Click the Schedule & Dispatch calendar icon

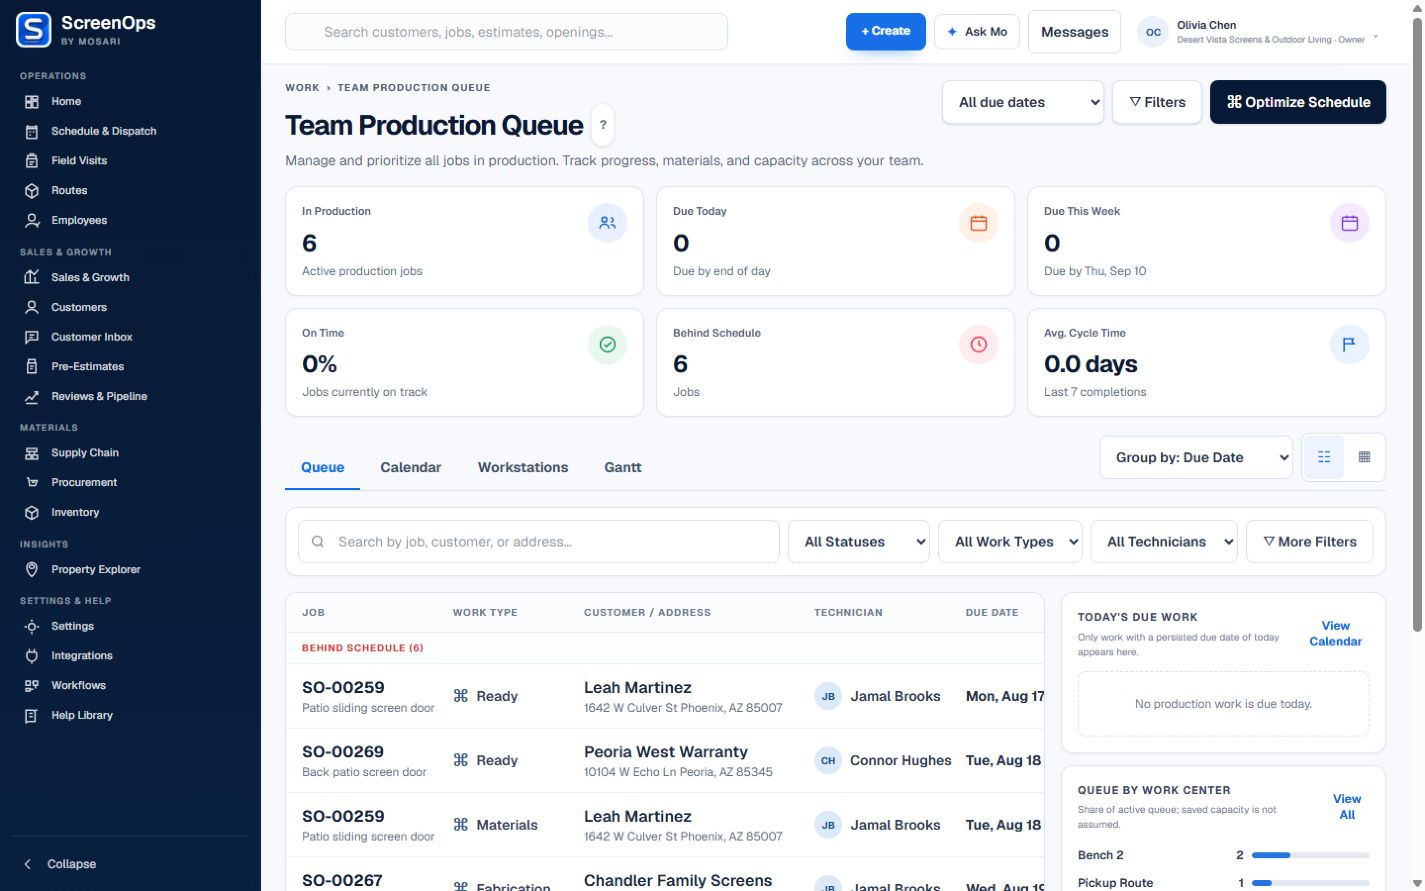32,131
